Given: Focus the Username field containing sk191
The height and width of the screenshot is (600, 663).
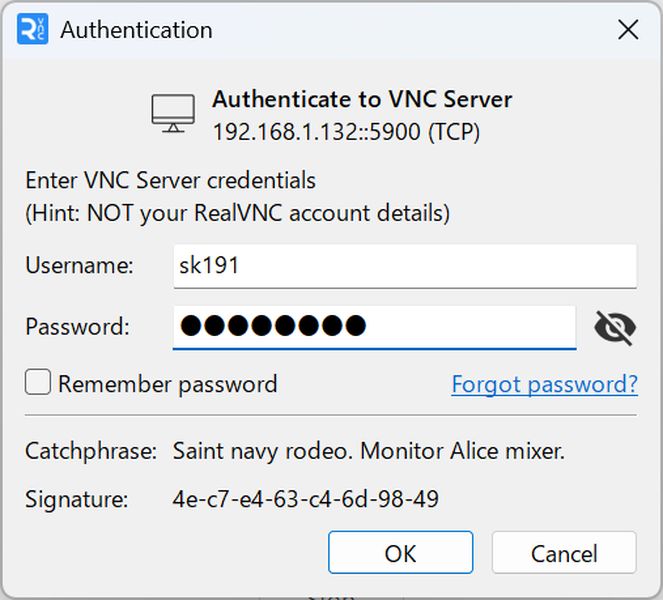Looking at the screenshot, I should [x=405, y=266].
